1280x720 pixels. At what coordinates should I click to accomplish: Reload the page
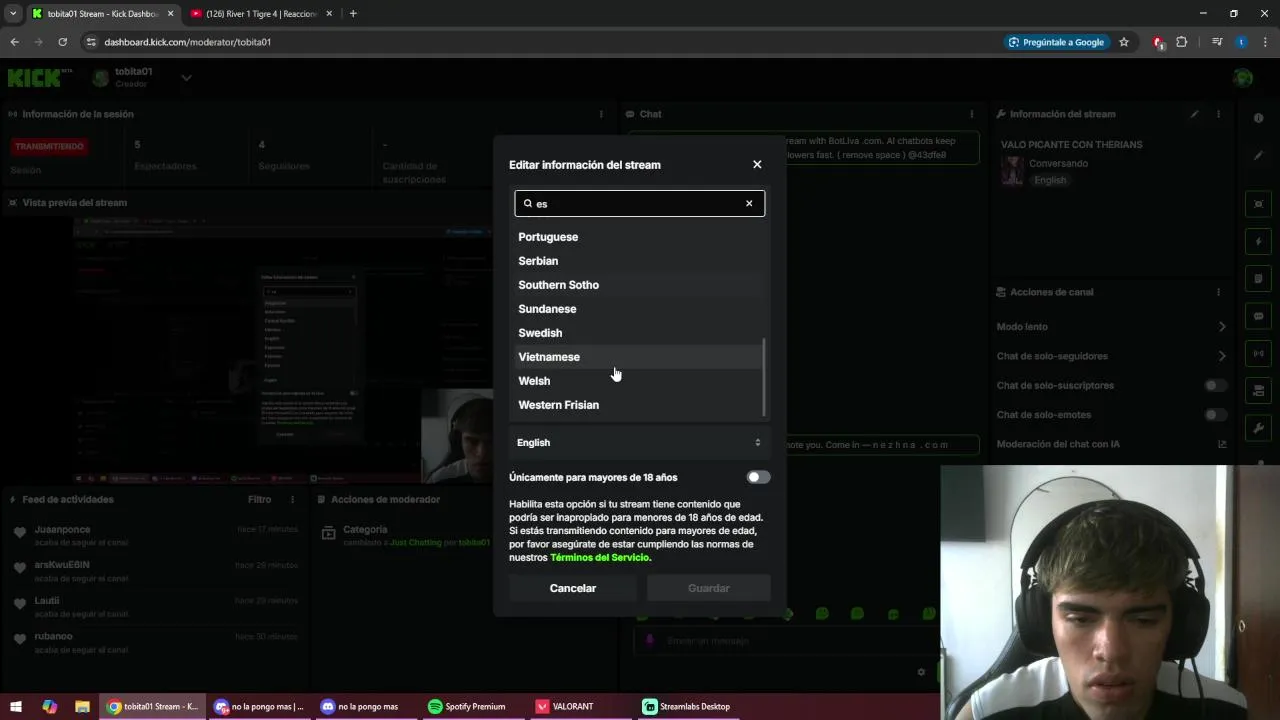pos(62,42)
